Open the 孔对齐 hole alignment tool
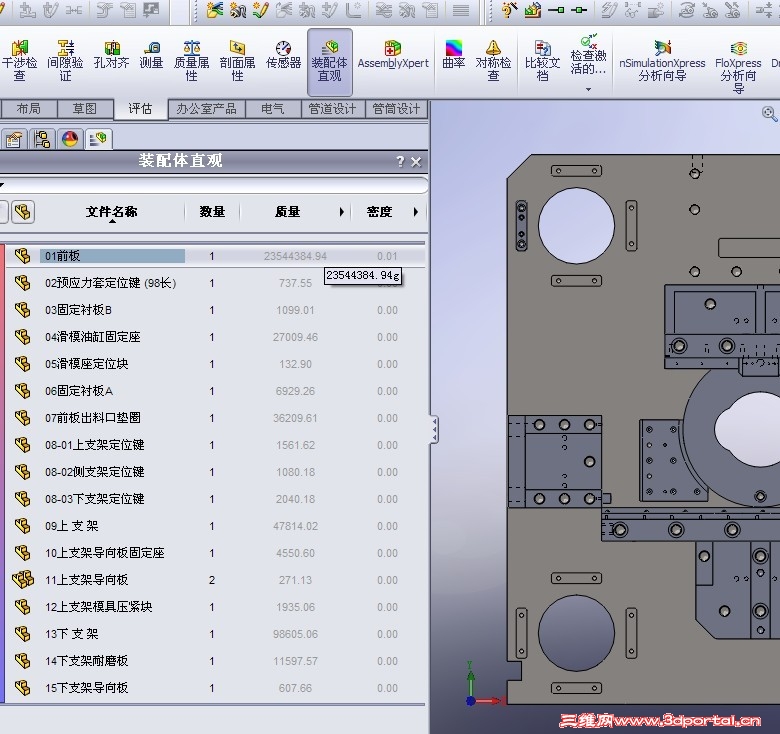The image size is (780, 734). (111, 55)
